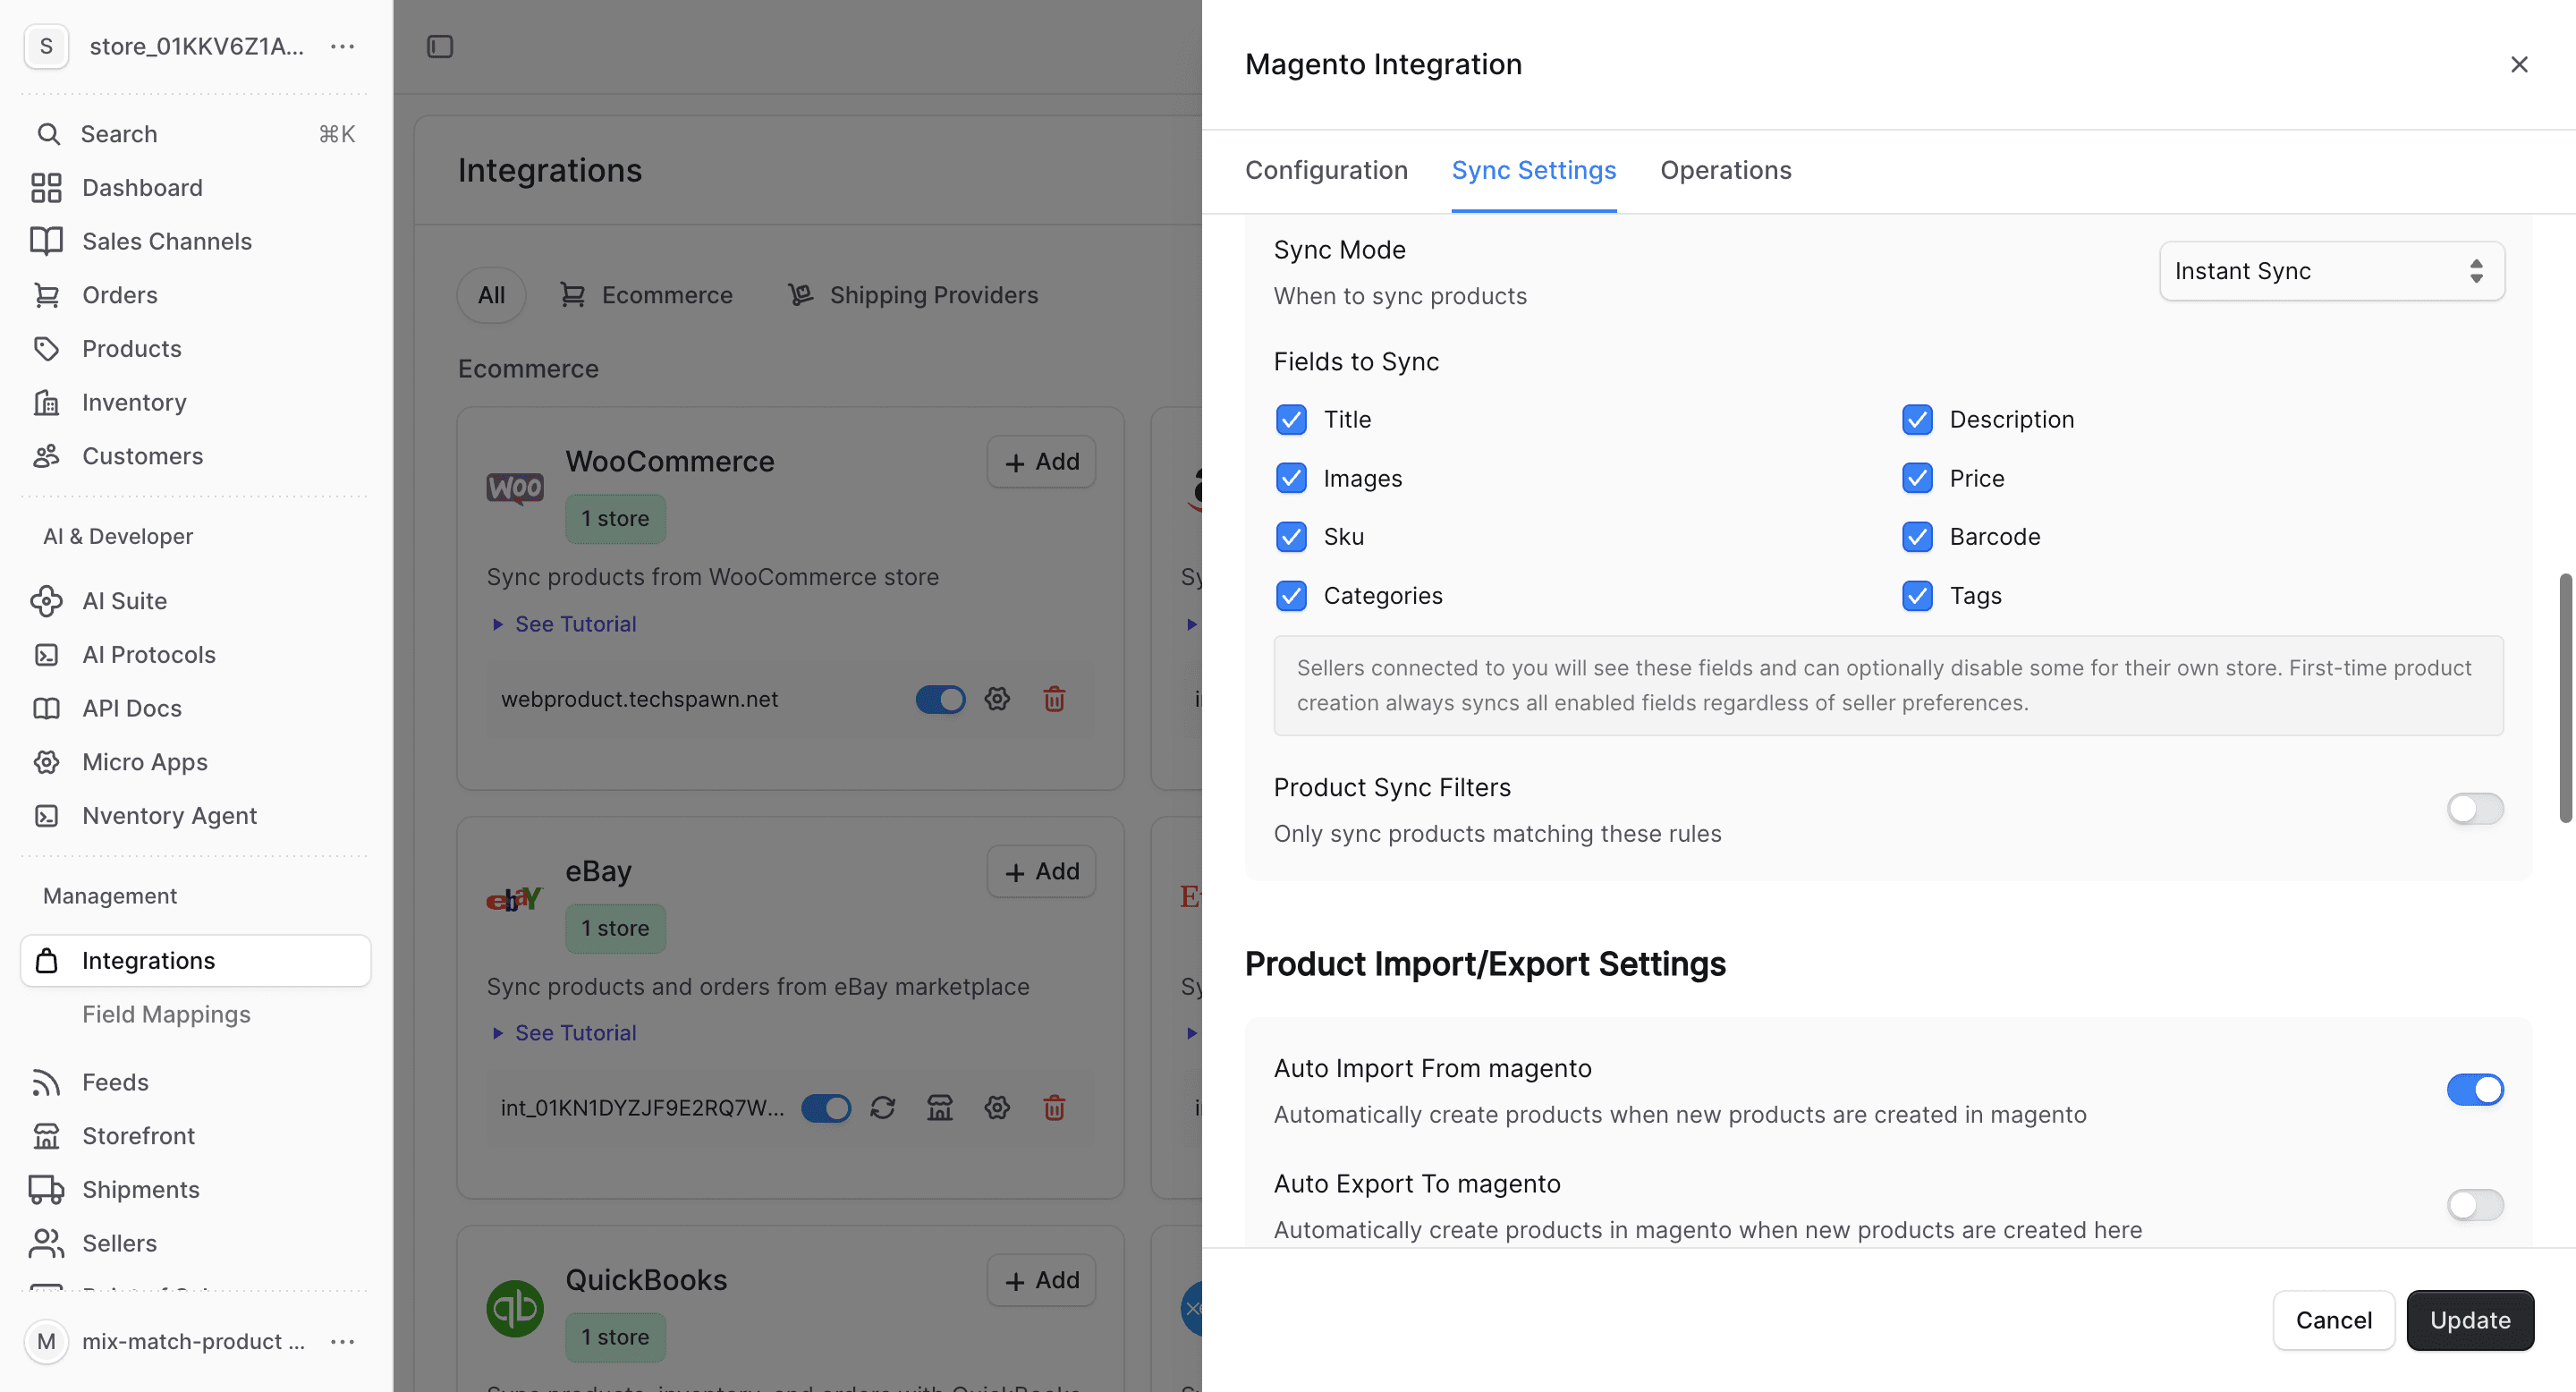
Task: Open the mix-match-product account ellipsis menu
Action: tap(343, 1342)
